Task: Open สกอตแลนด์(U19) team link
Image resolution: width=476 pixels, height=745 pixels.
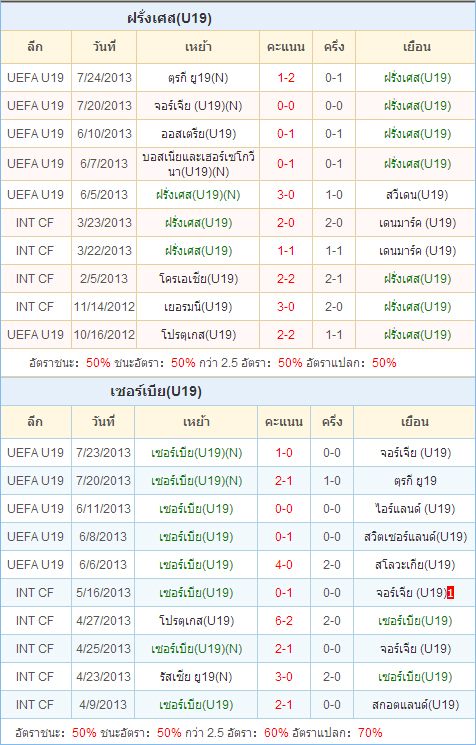Action: [415, 705]
